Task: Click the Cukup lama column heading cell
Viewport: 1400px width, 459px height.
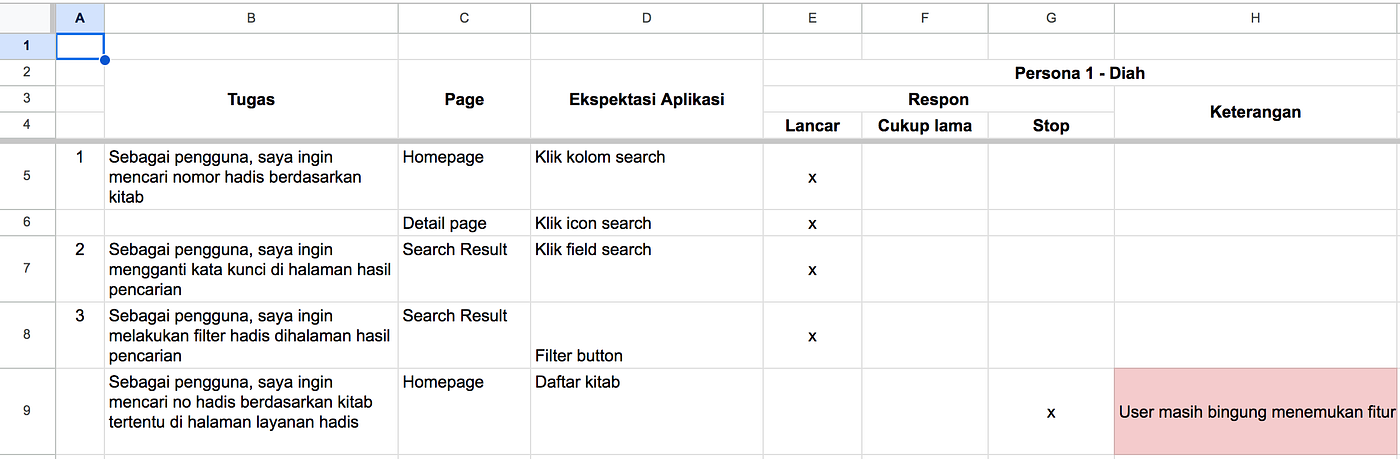Action: tap(925, 125)
